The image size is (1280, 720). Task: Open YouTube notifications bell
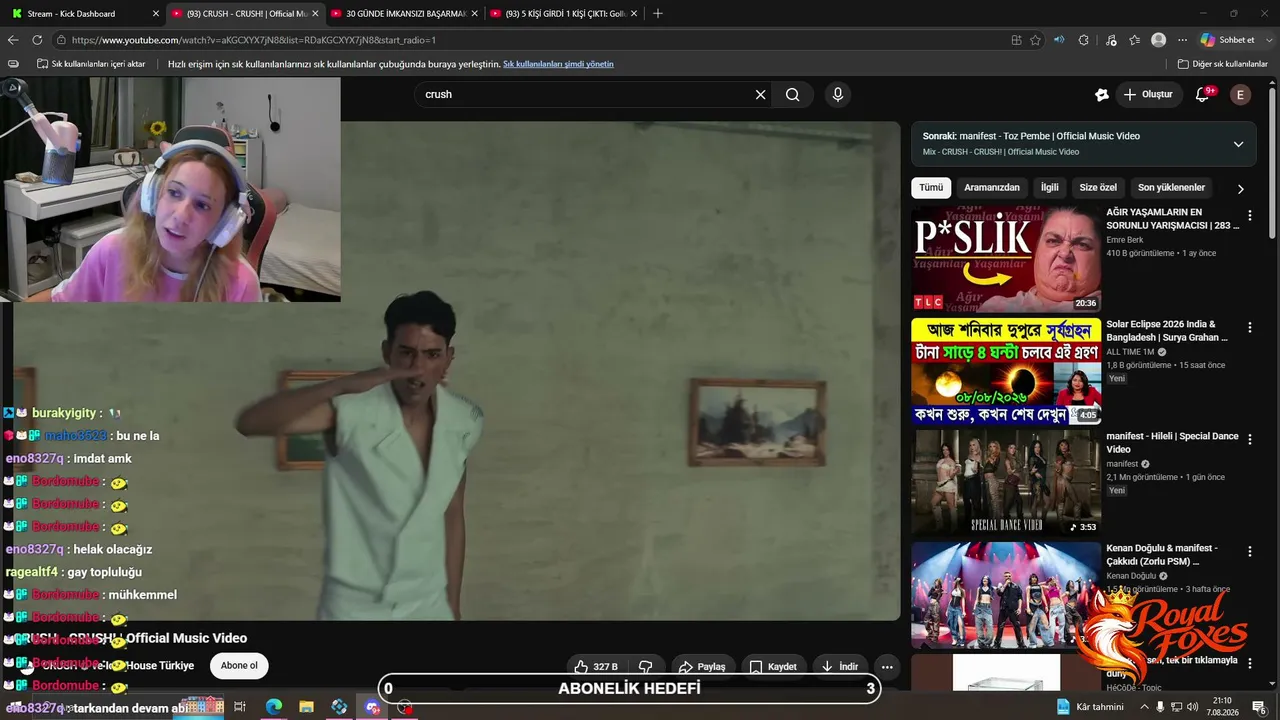coord(1203,94)
